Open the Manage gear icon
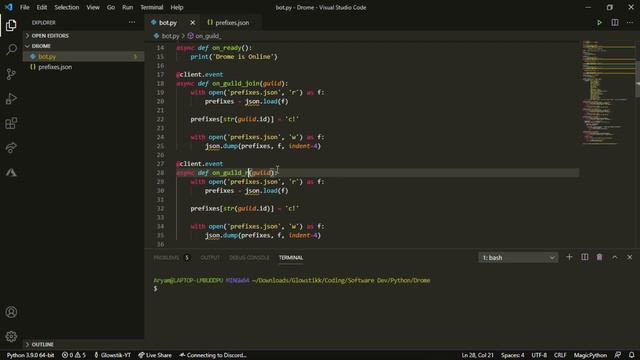 11,336
